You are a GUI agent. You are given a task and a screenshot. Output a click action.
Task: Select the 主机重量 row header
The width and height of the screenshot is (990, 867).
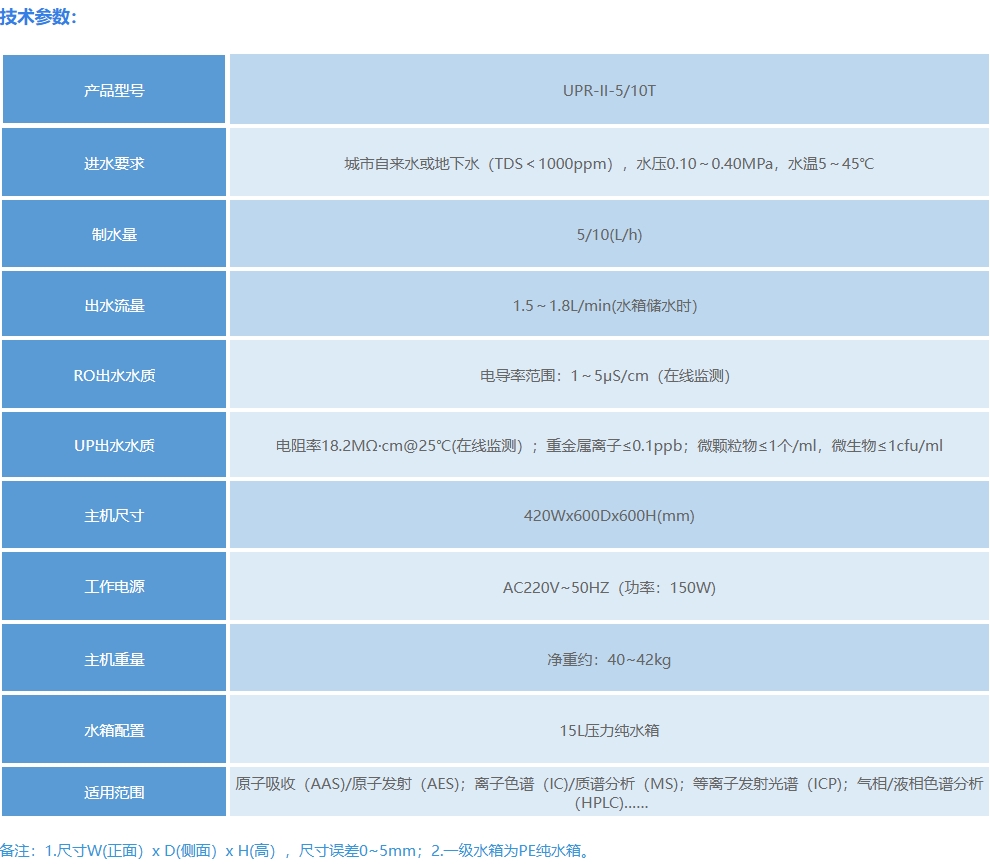[x=114, y=658]
